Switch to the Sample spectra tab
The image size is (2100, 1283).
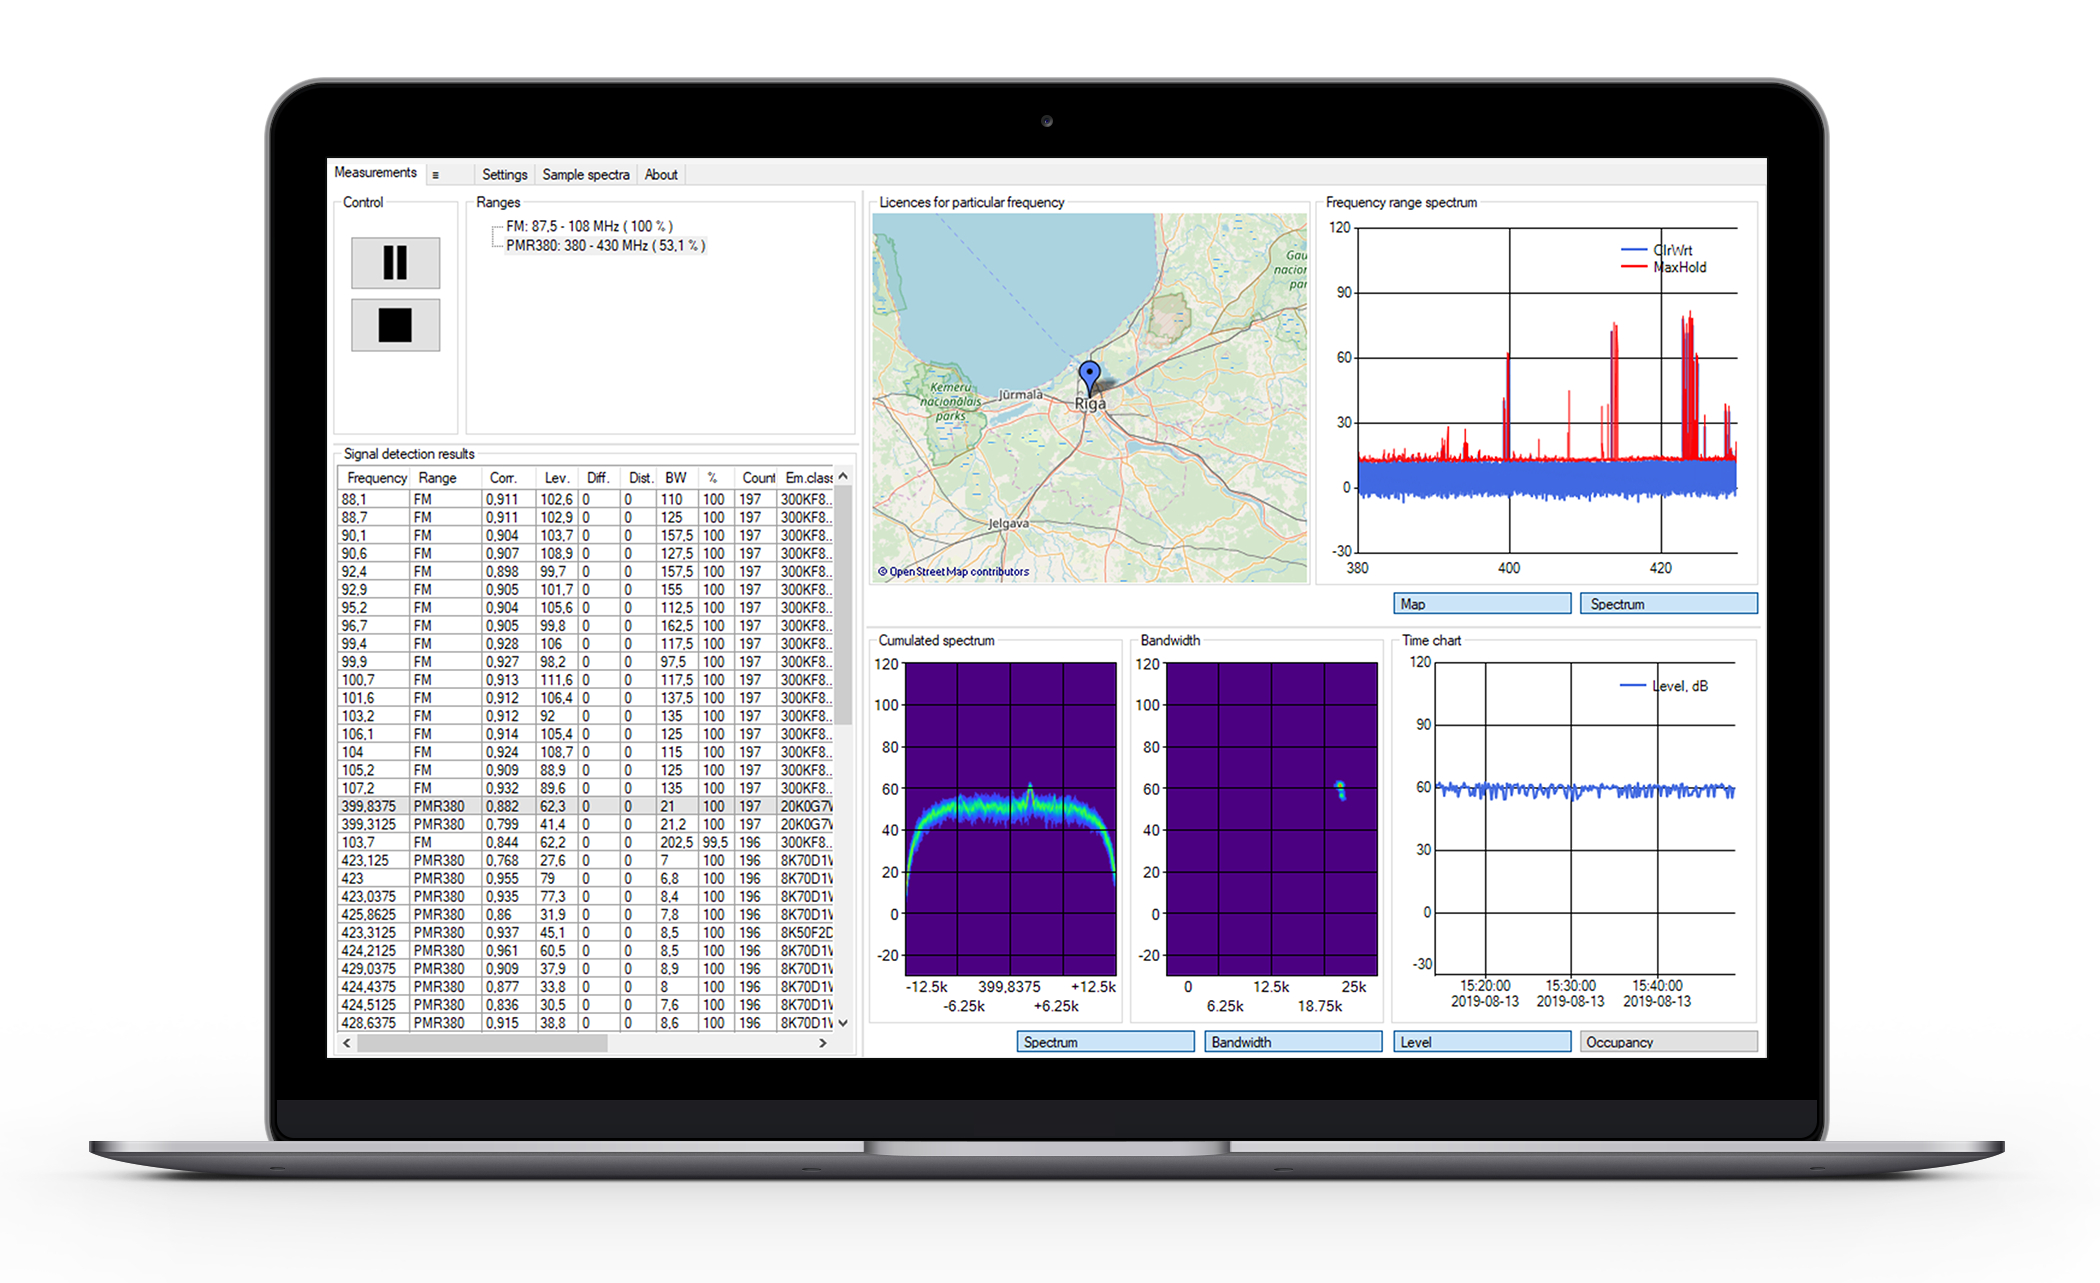(x=586, y=175)
